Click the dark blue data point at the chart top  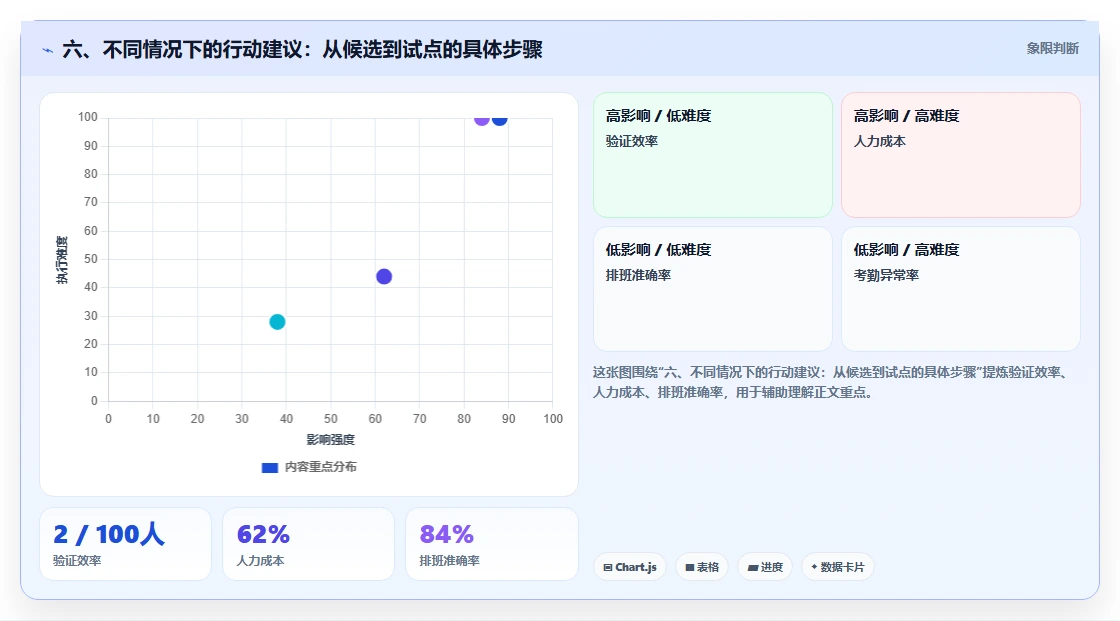click(x=499, y=120)
